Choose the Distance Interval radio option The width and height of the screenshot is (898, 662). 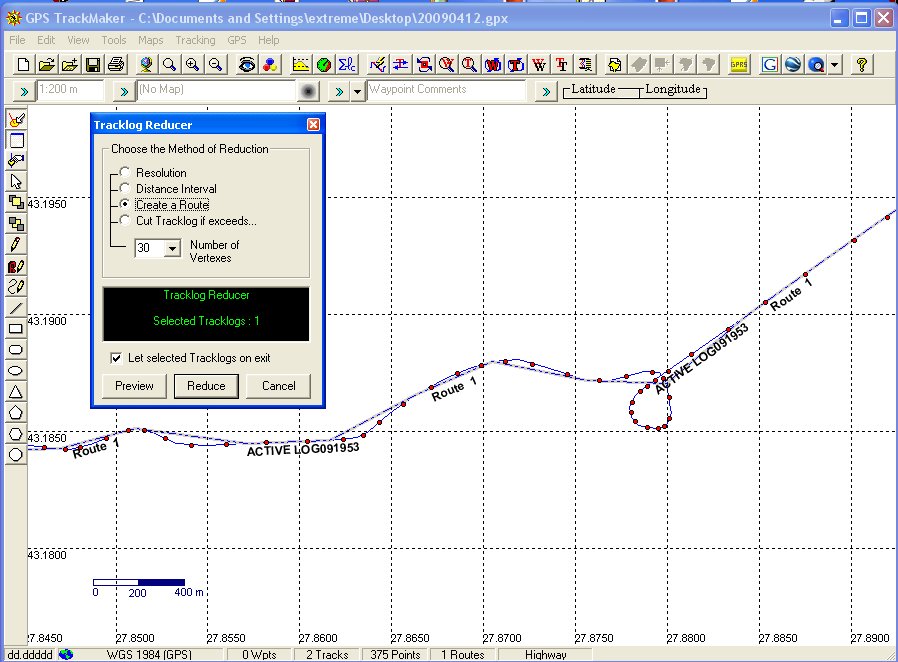pos(125,189)
